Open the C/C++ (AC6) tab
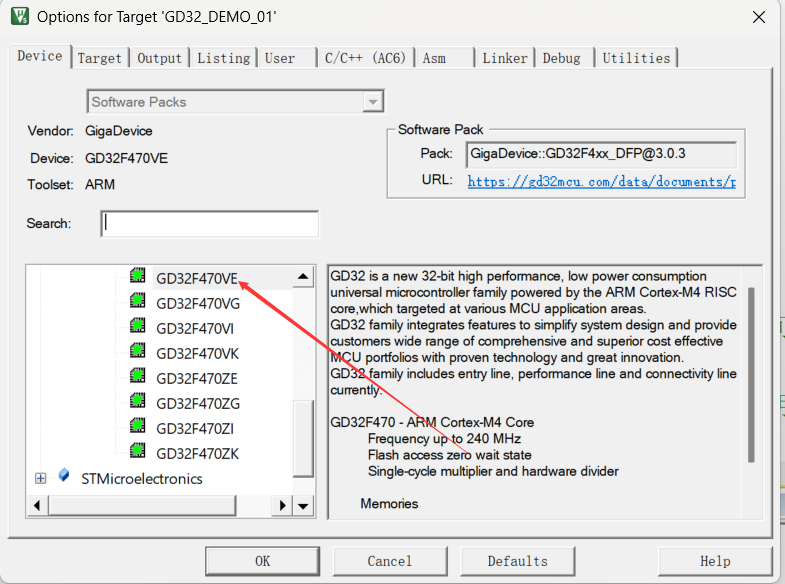 365,58
